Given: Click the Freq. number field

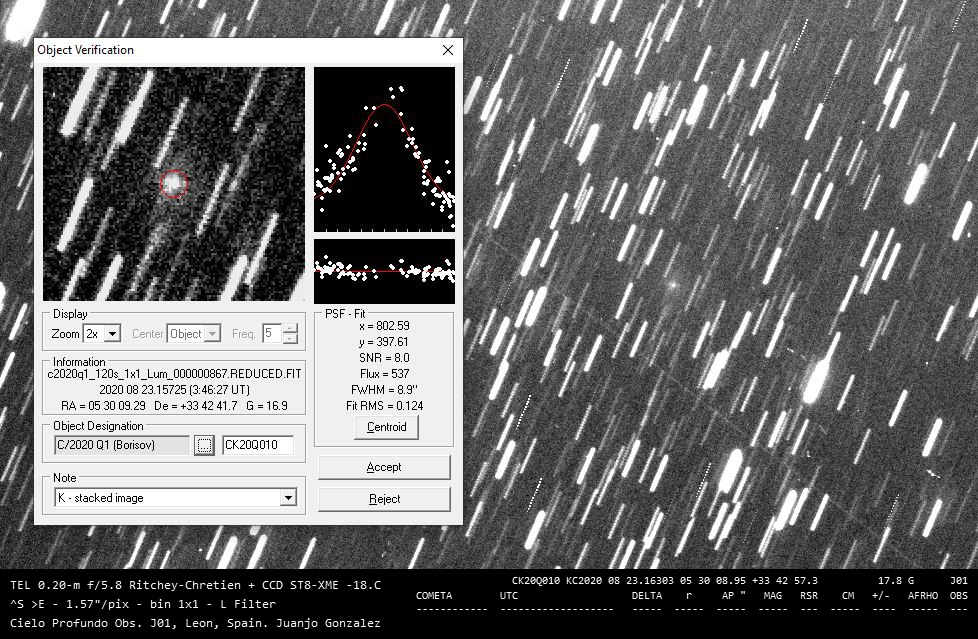Looking at the screenshot, I should click(x=271, y=334).
